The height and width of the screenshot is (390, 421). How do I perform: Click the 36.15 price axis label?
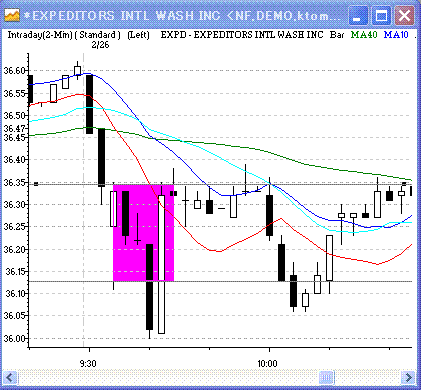pos(15,272)
